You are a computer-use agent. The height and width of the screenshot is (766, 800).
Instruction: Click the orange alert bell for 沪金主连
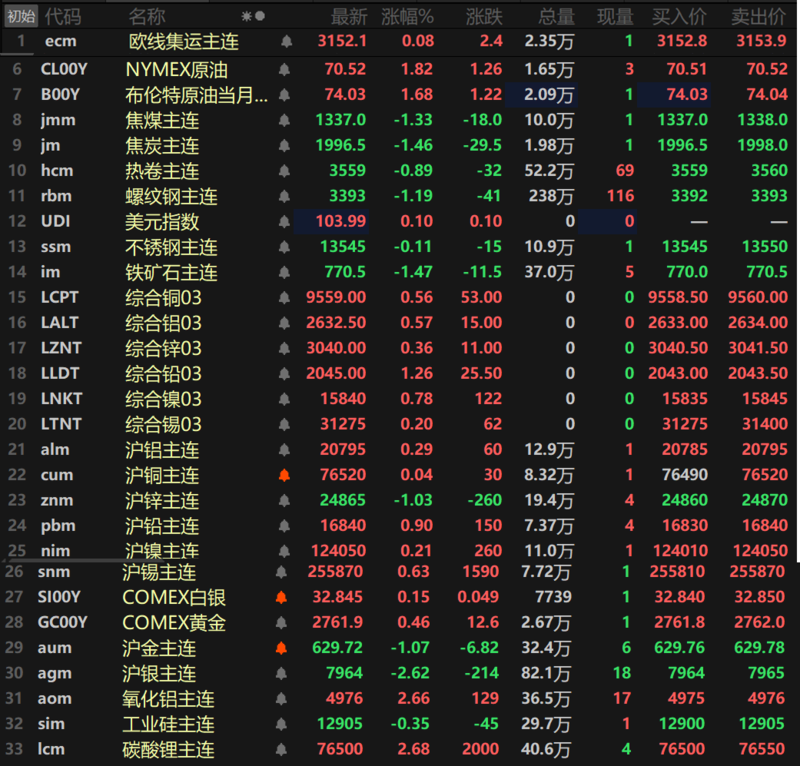point(281,649)
